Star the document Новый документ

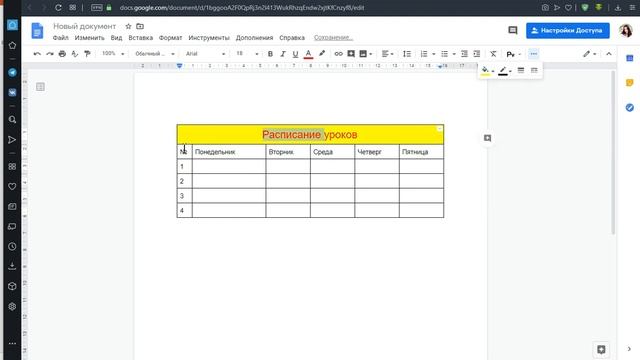(128, 26)
